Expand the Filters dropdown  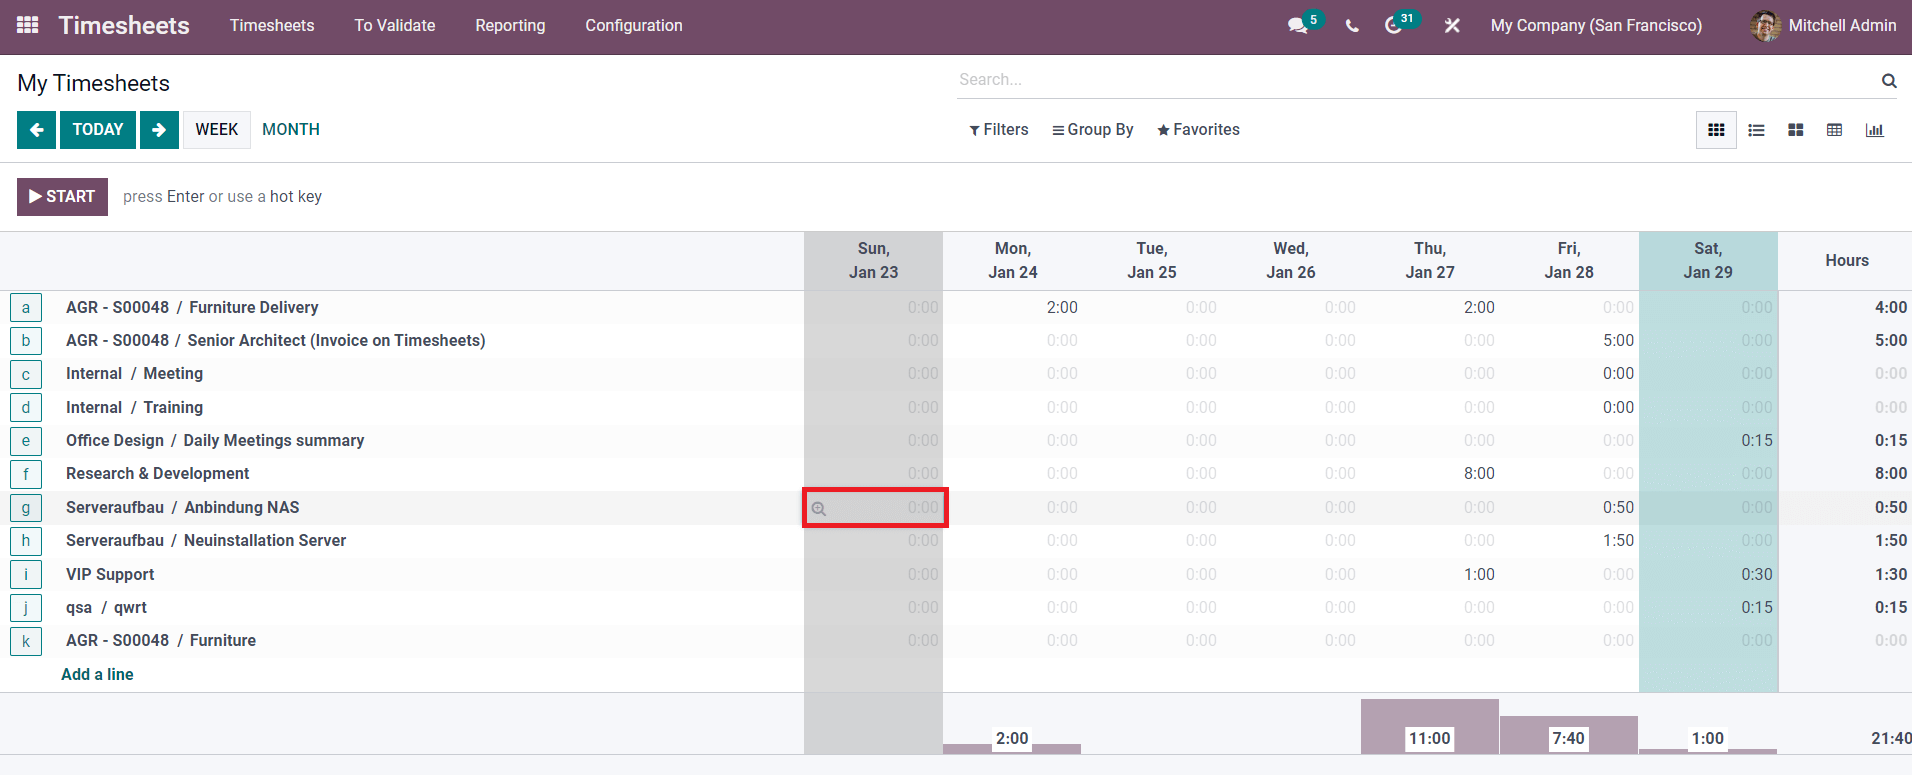coord(999,130)
